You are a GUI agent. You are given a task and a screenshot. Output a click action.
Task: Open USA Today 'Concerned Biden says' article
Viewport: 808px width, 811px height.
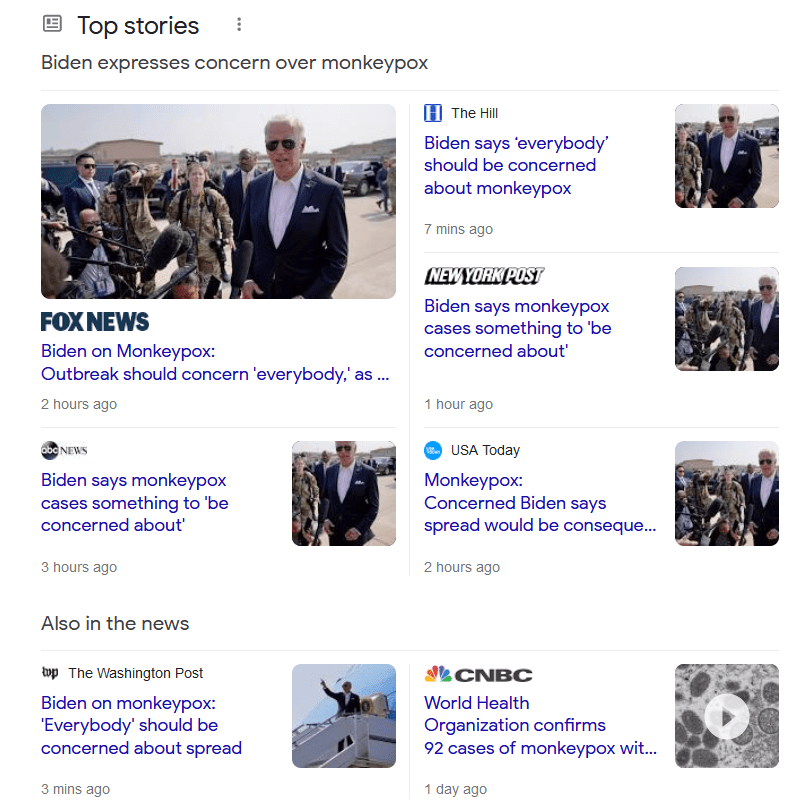(x=539, y=503)
